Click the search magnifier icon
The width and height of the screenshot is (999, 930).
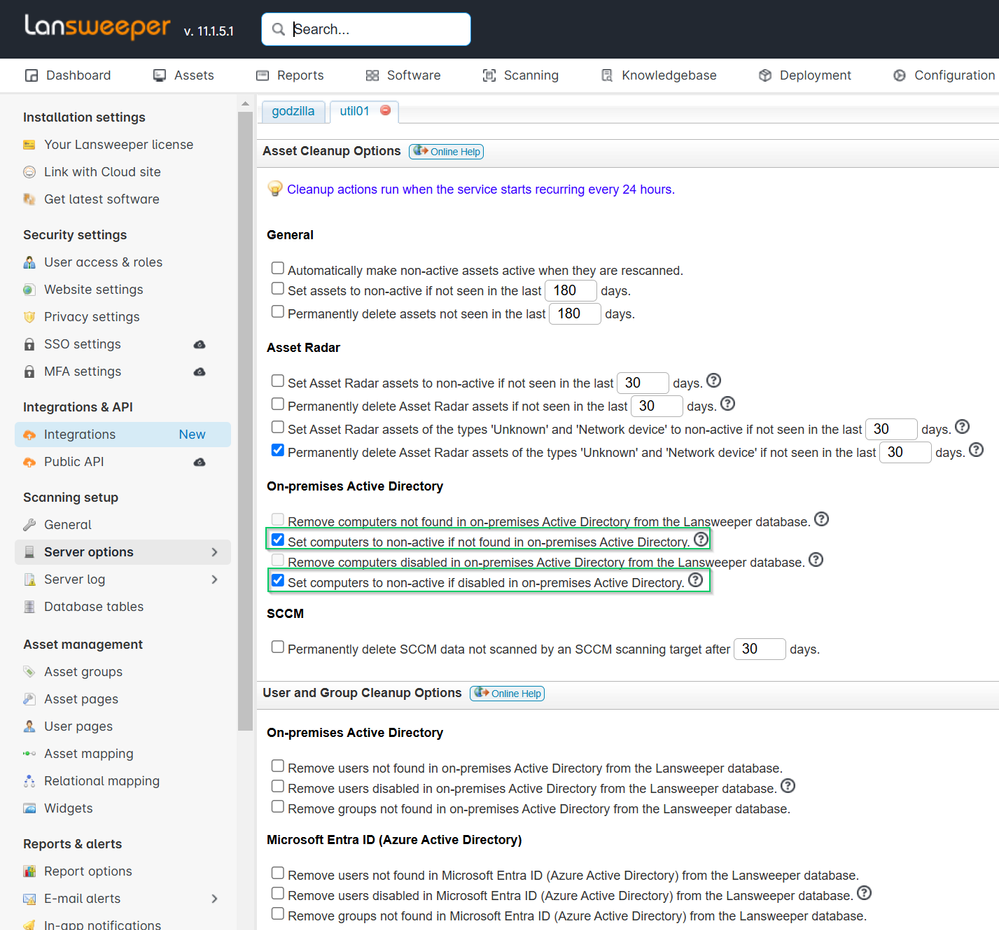[x=279, y=29]
